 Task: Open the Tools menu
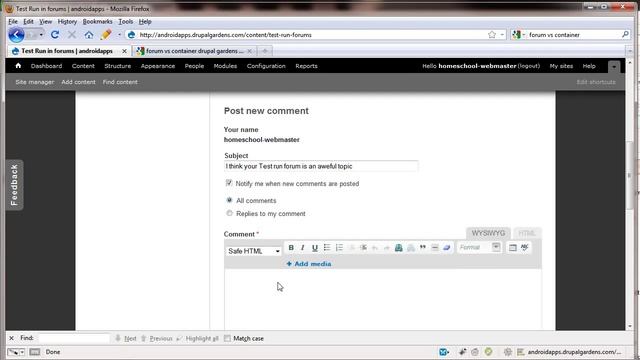pyautogui.click(x=126, y=21)
